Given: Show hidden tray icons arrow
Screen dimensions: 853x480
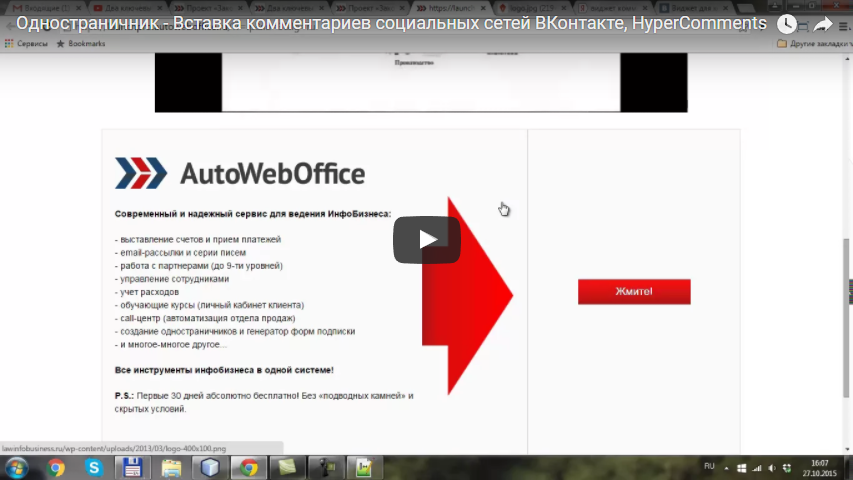Looking at the screenshot, I should click(726, 468).
